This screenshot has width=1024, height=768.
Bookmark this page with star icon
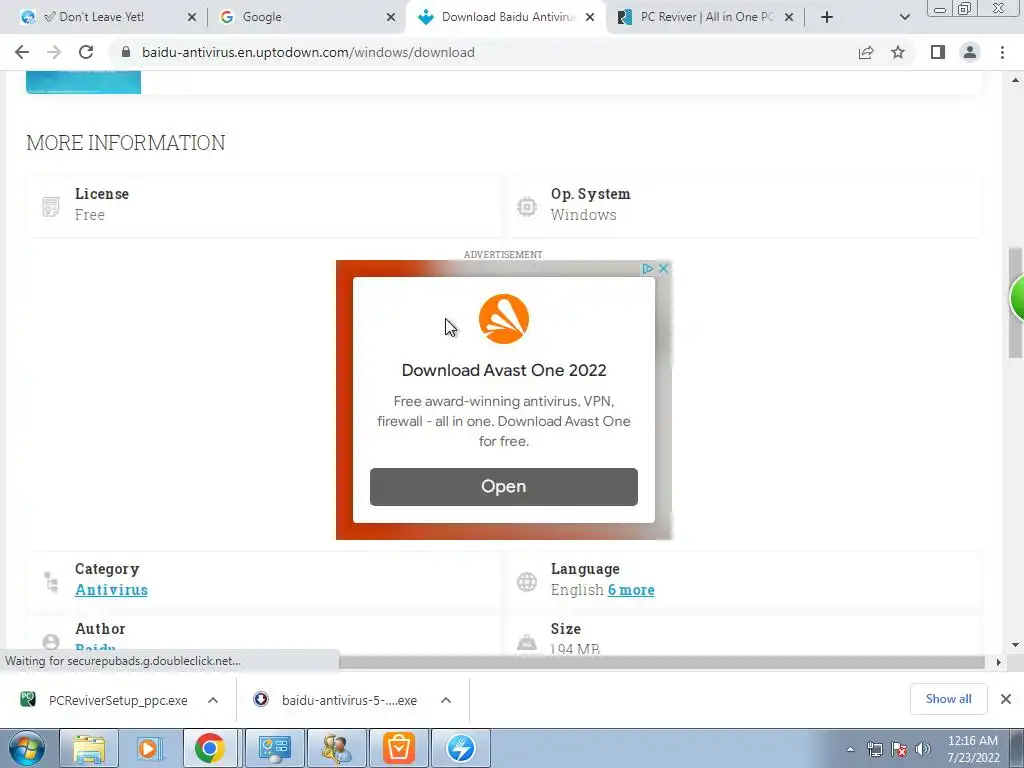[898, 52]
